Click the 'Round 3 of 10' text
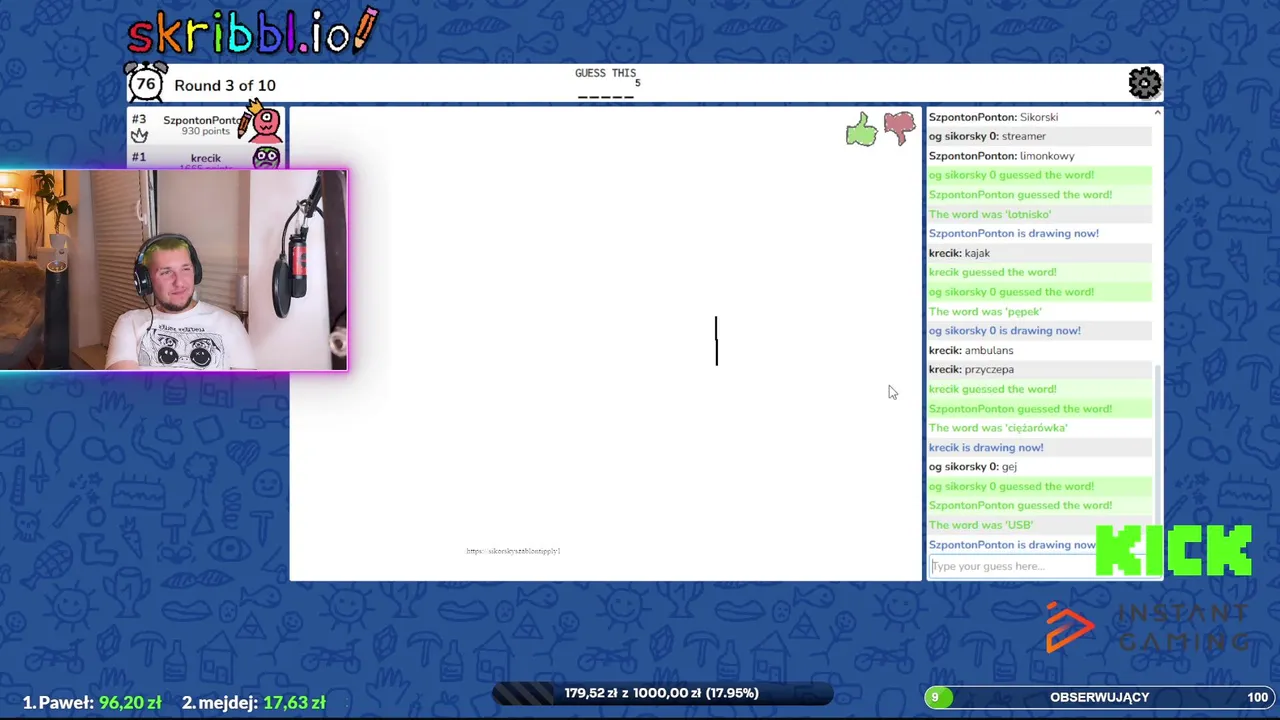The image size is (1280, 720). 225,85
